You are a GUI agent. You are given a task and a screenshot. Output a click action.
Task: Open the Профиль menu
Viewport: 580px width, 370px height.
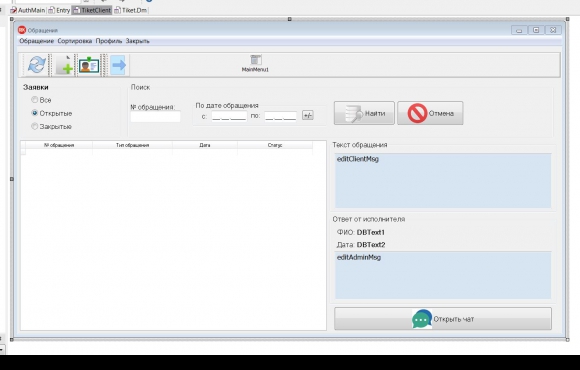point(109,41)
